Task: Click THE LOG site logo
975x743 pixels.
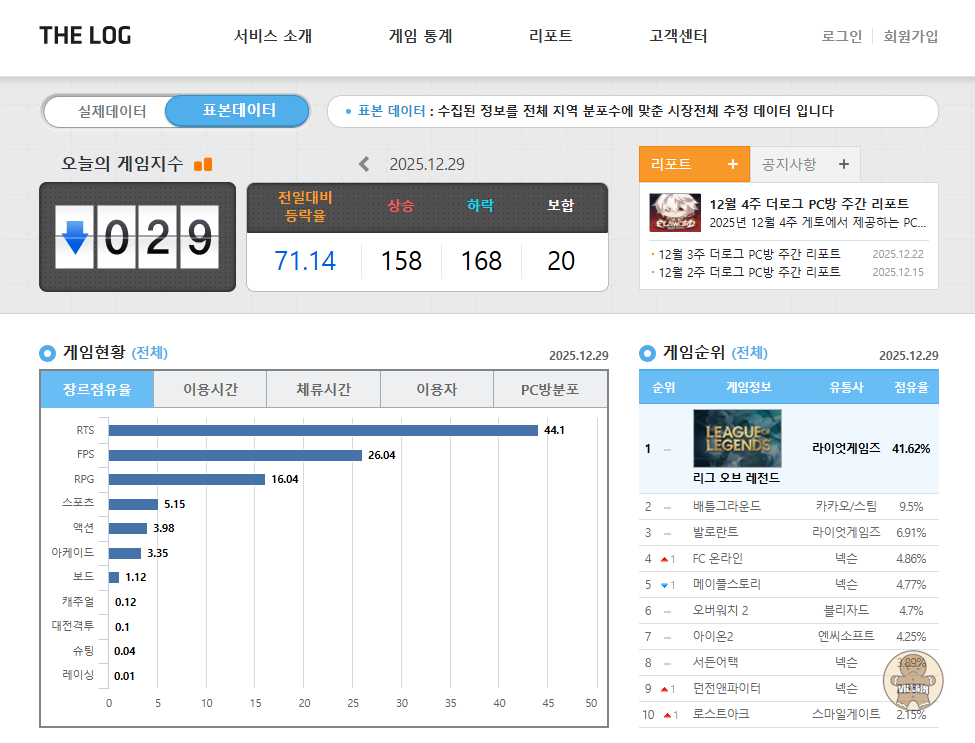Action: pyautogui.click(x=85, y=36)
